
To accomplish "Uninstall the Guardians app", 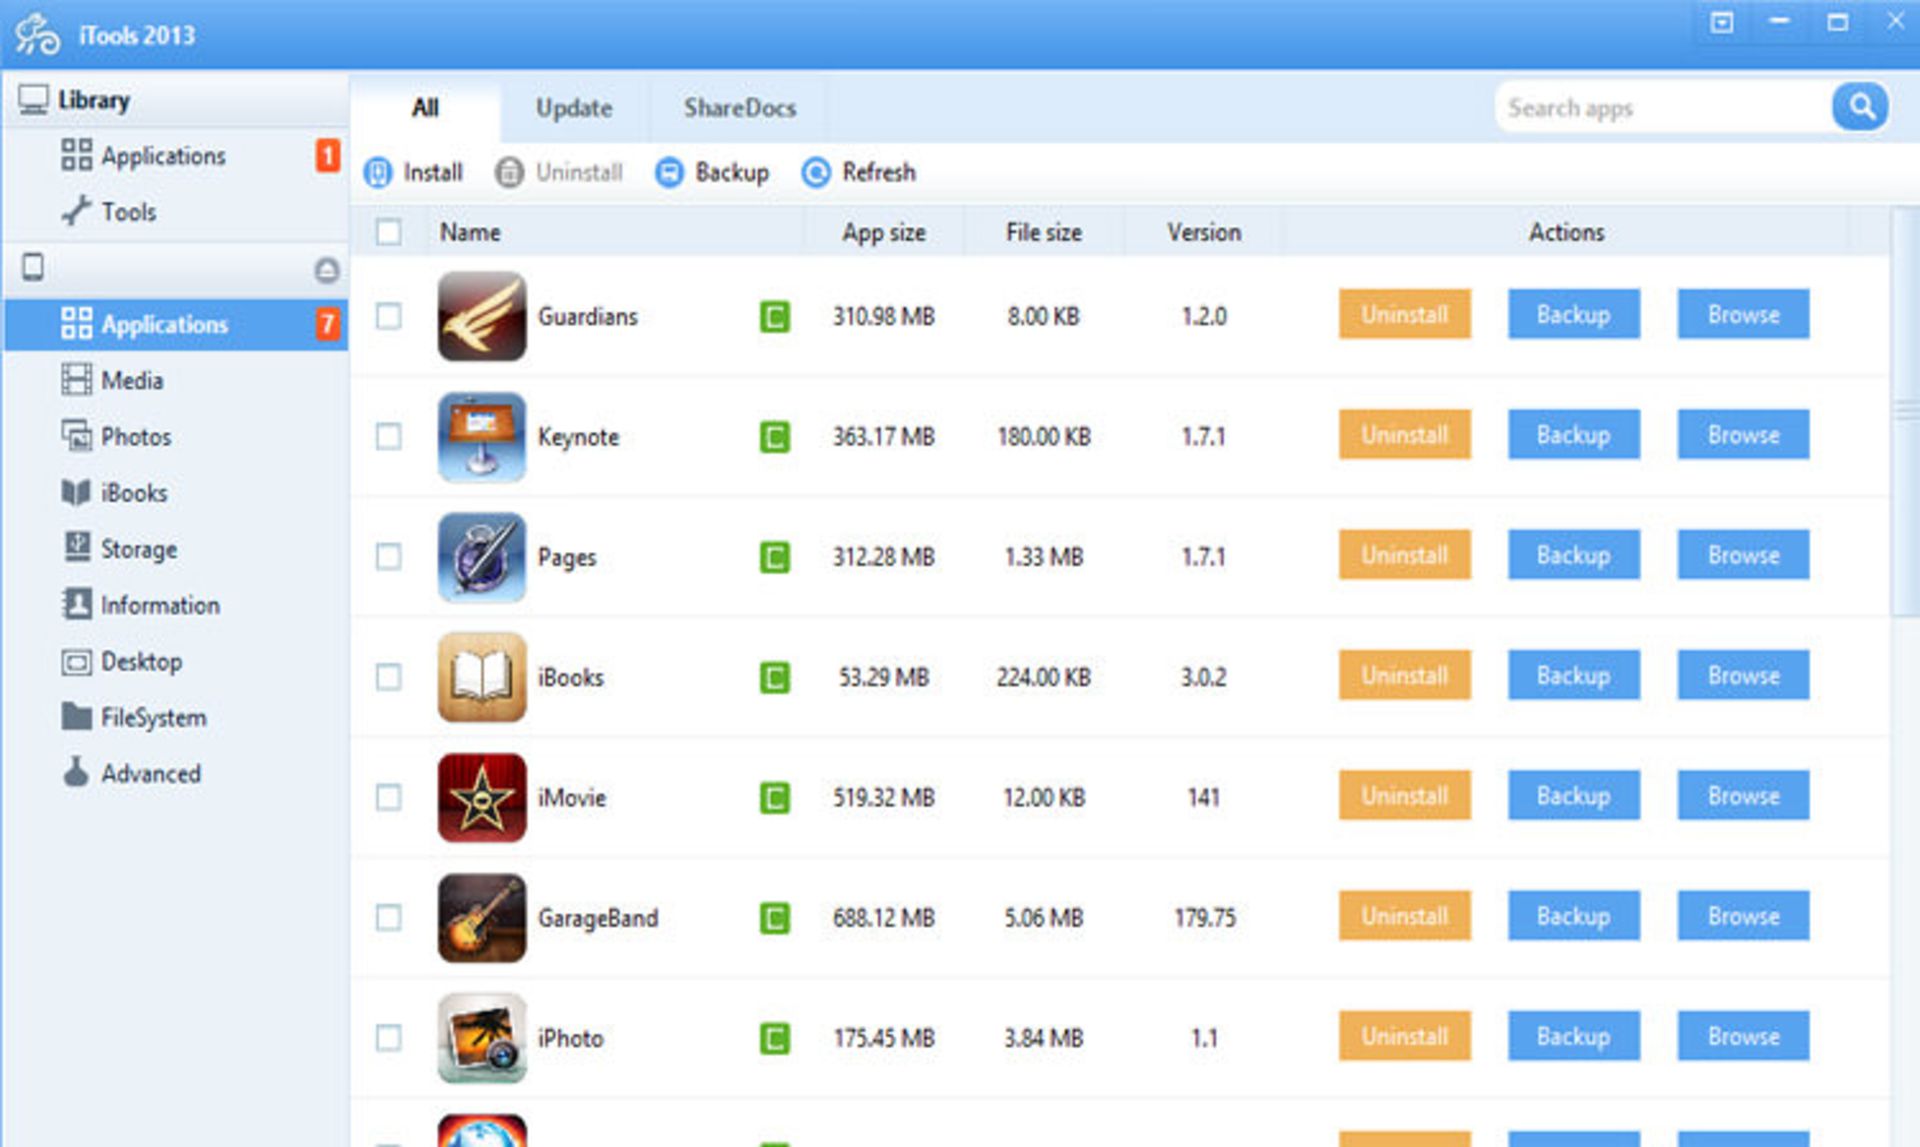I will click(x=1404, y=315).
